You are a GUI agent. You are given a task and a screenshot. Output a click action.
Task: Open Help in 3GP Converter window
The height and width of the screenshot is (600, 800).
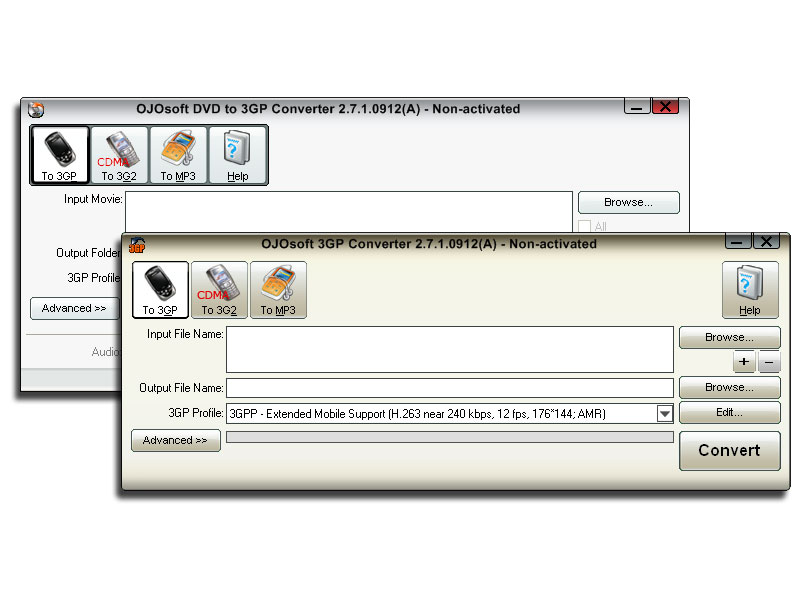coord(750,289)
